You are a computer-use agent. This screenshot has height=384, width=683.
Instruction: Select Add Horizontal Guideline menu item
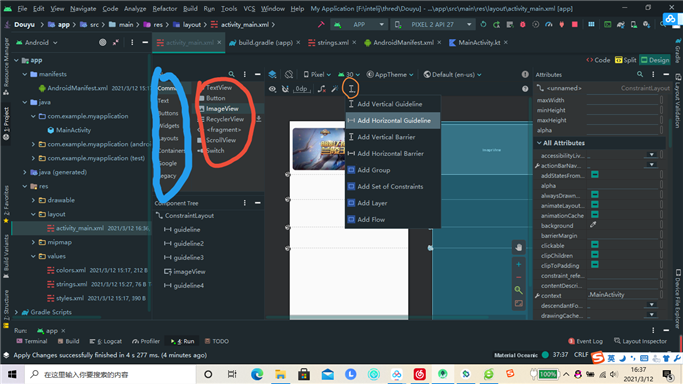[393, 121]
